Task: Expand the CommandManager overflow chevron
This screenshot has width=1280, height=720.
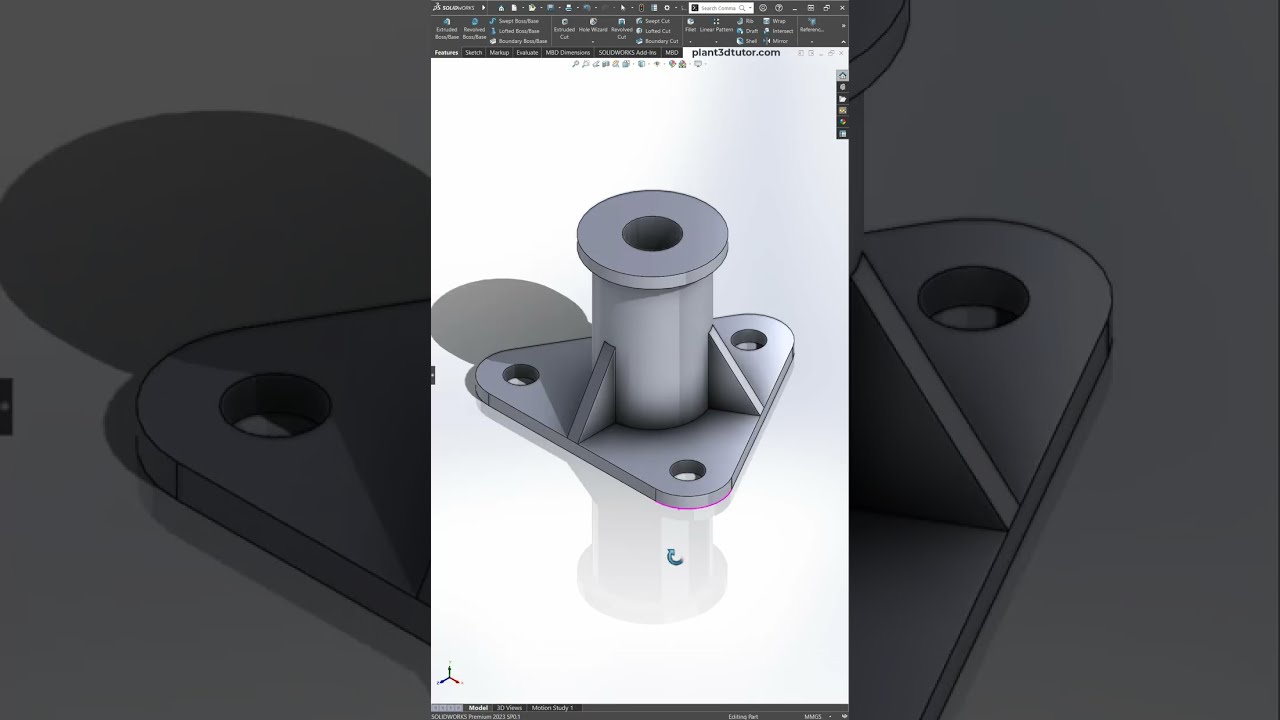Action: [843, 25]
